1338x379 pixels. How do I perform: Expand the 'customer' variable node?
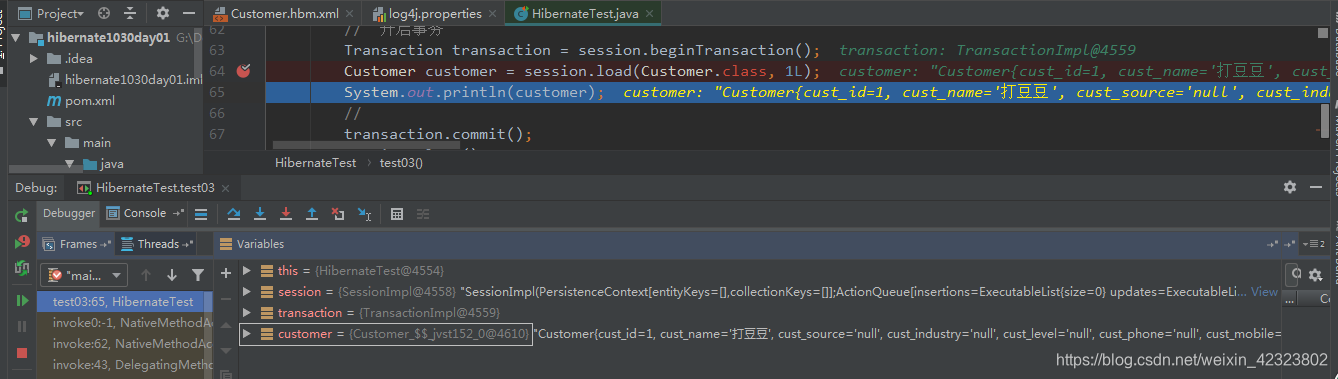(247, 334)
